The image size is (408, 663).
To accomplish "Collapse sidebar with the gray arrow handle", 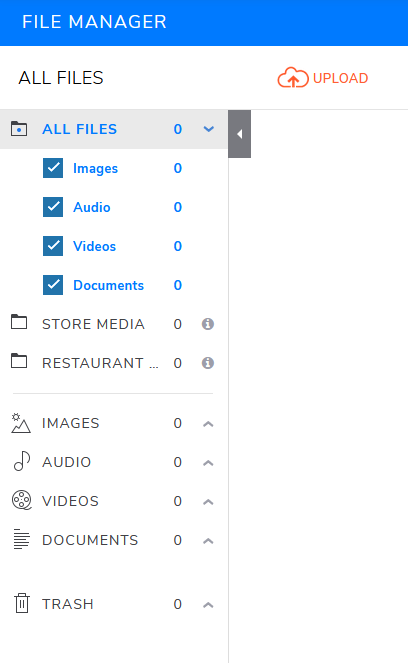I will [x=239, y=134].
